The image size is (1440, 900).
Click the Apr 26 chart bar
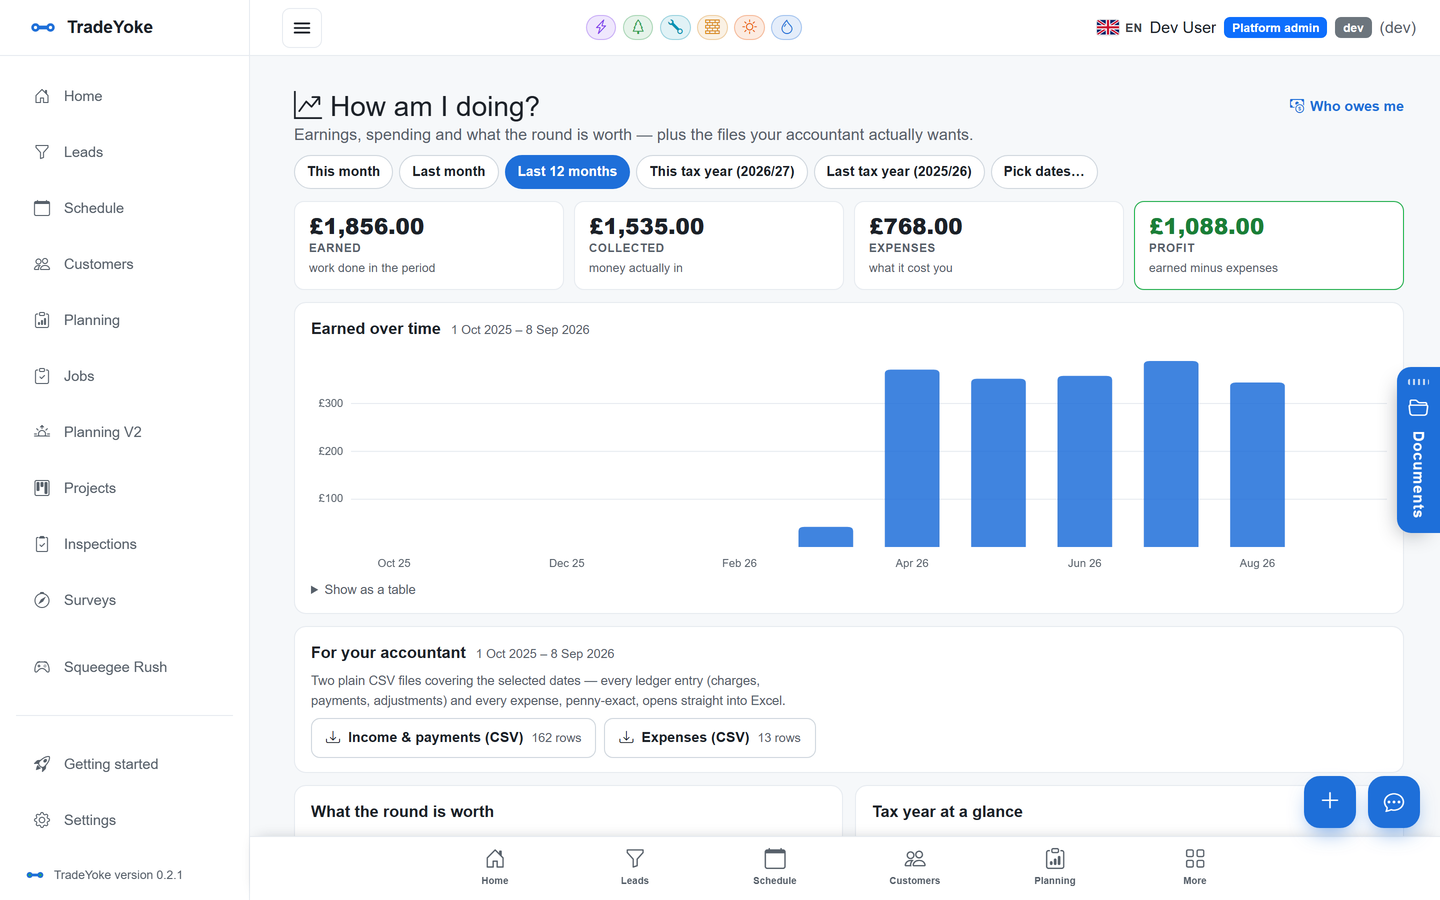click(912, 458)
